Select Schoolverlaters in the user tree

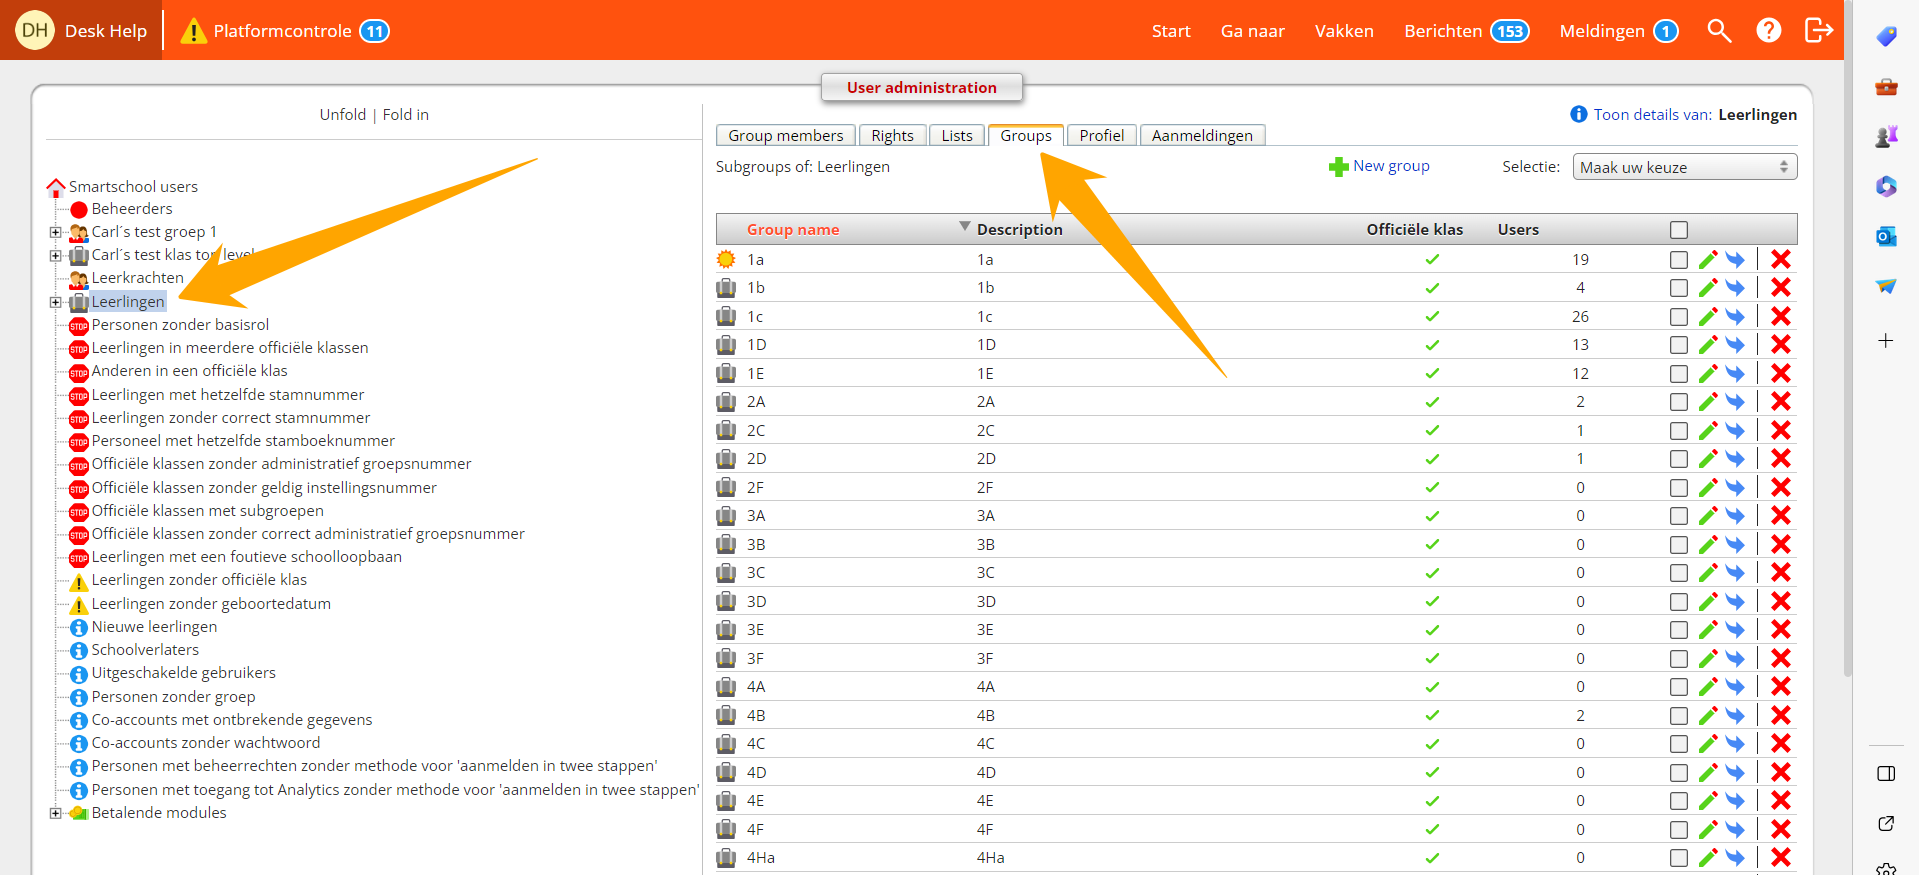tap(145, 650)
